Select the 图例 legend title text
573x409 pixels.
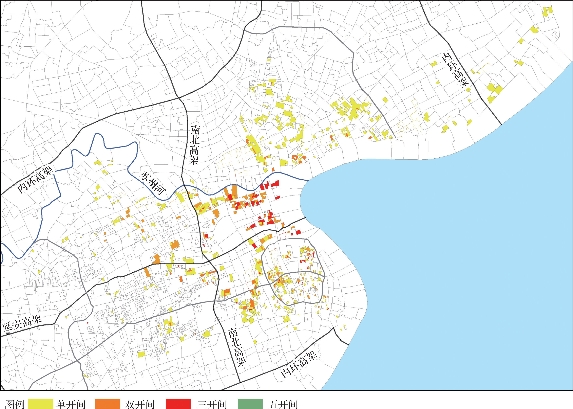pyautogui.click(x=15, y=404)
